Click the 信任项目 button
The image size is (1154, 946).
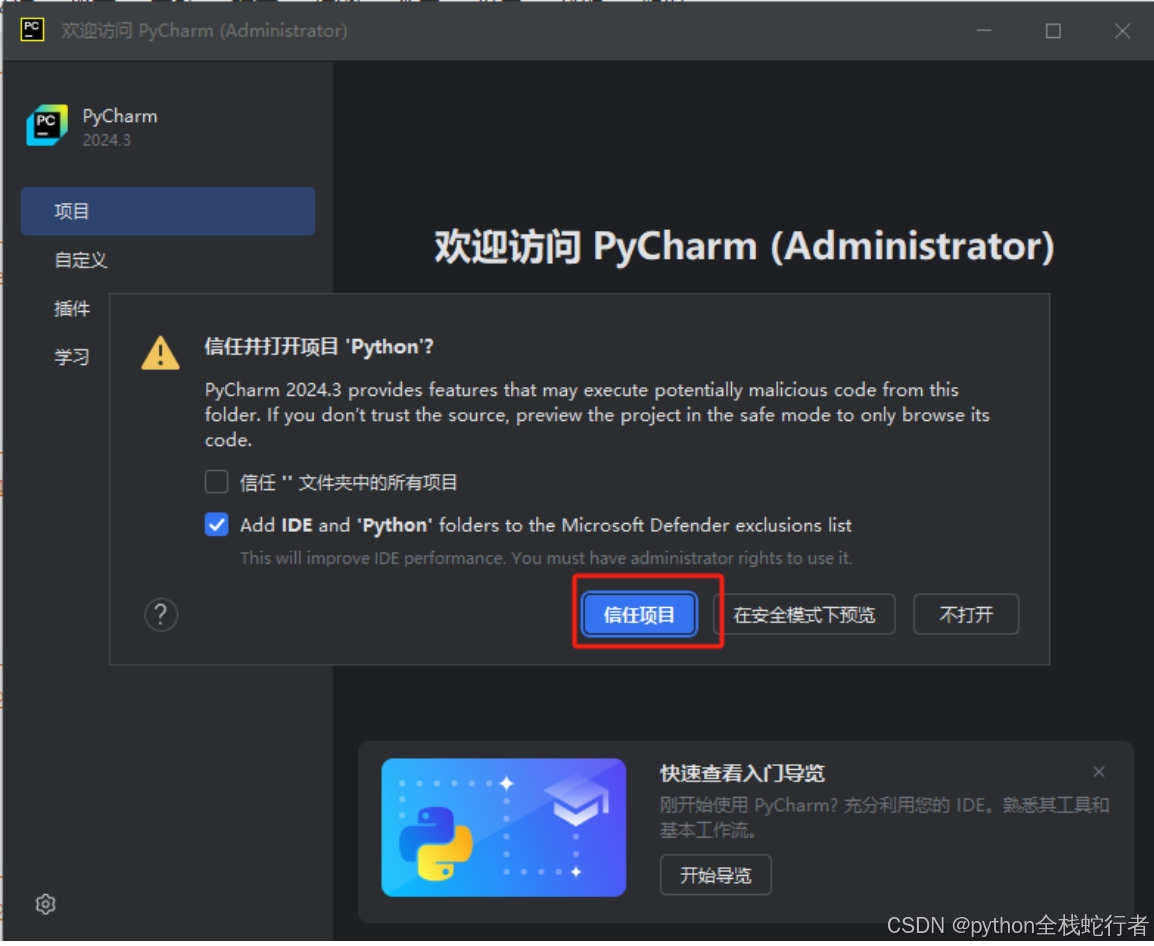(x=639, y=614)
